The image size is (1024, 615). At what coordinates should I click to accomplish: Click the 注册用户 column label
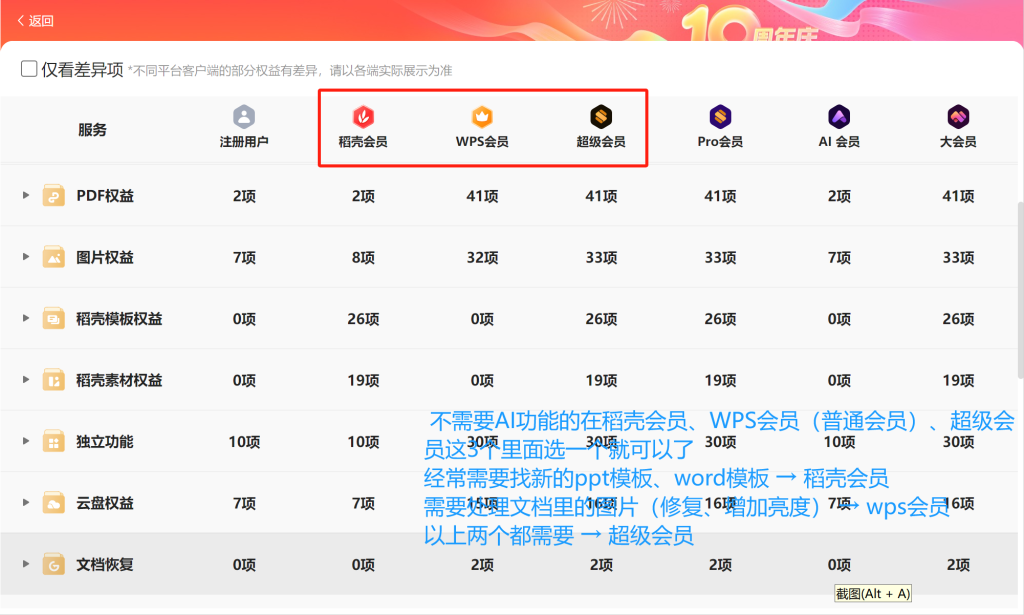click(x=244, y=142)
